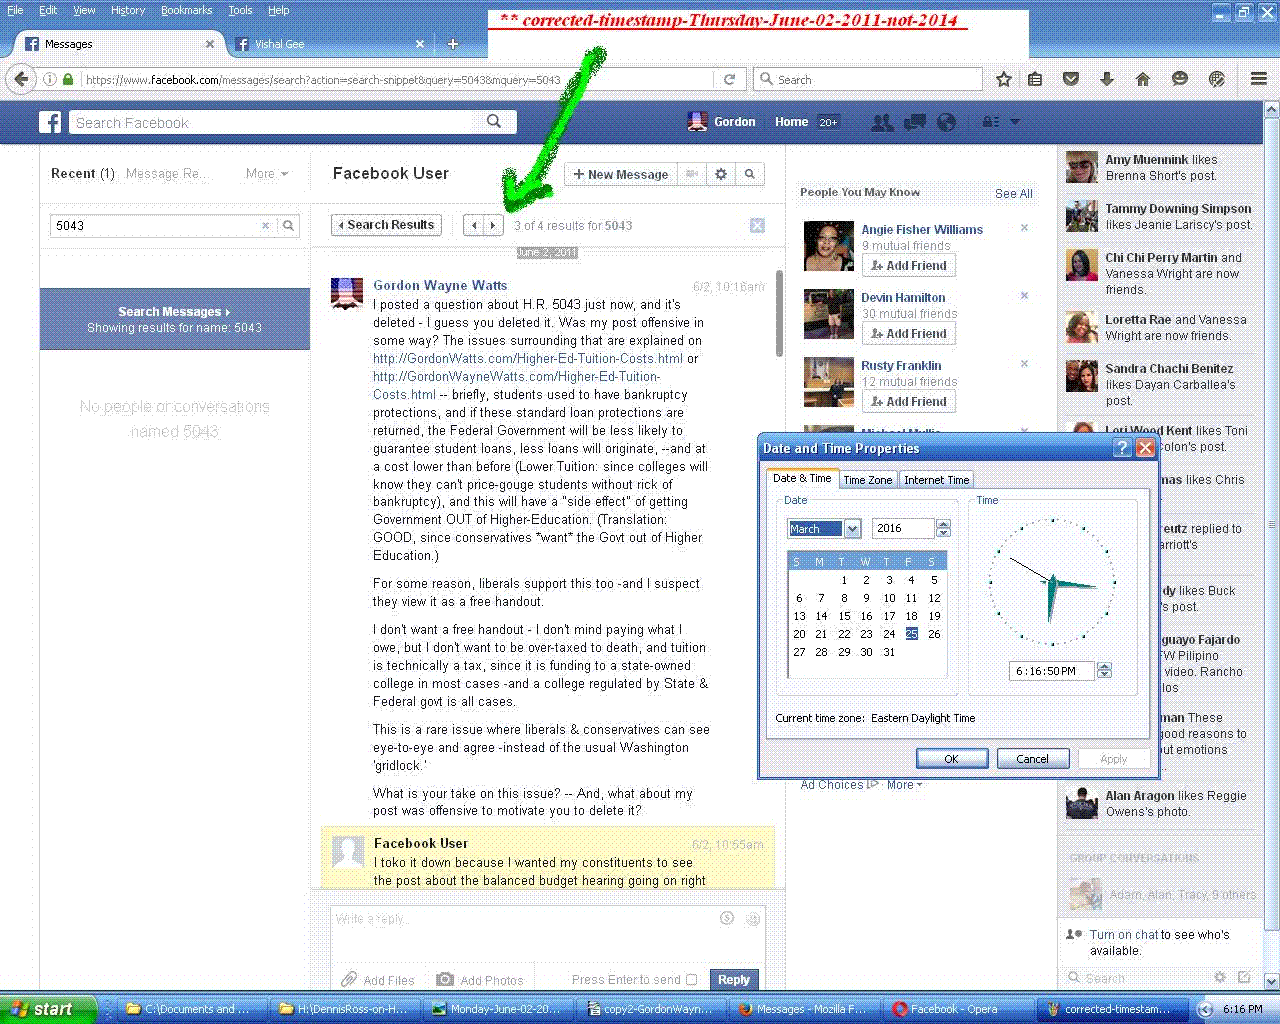This screenshot has width=1280, height=1024.
Task: Go to next search result arrow
Action: click(x=493, y=225)
